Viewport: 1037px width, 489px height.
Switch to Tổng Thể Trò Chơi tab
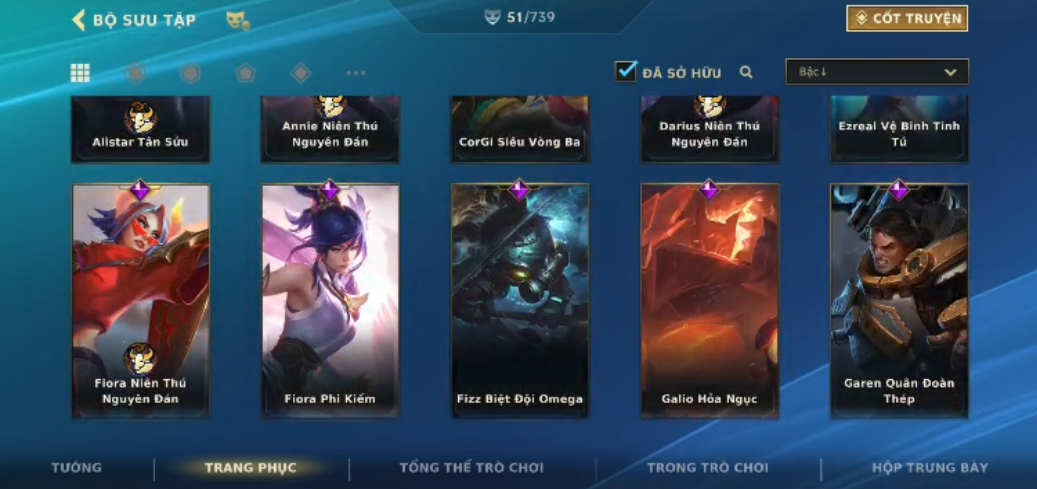472,468
